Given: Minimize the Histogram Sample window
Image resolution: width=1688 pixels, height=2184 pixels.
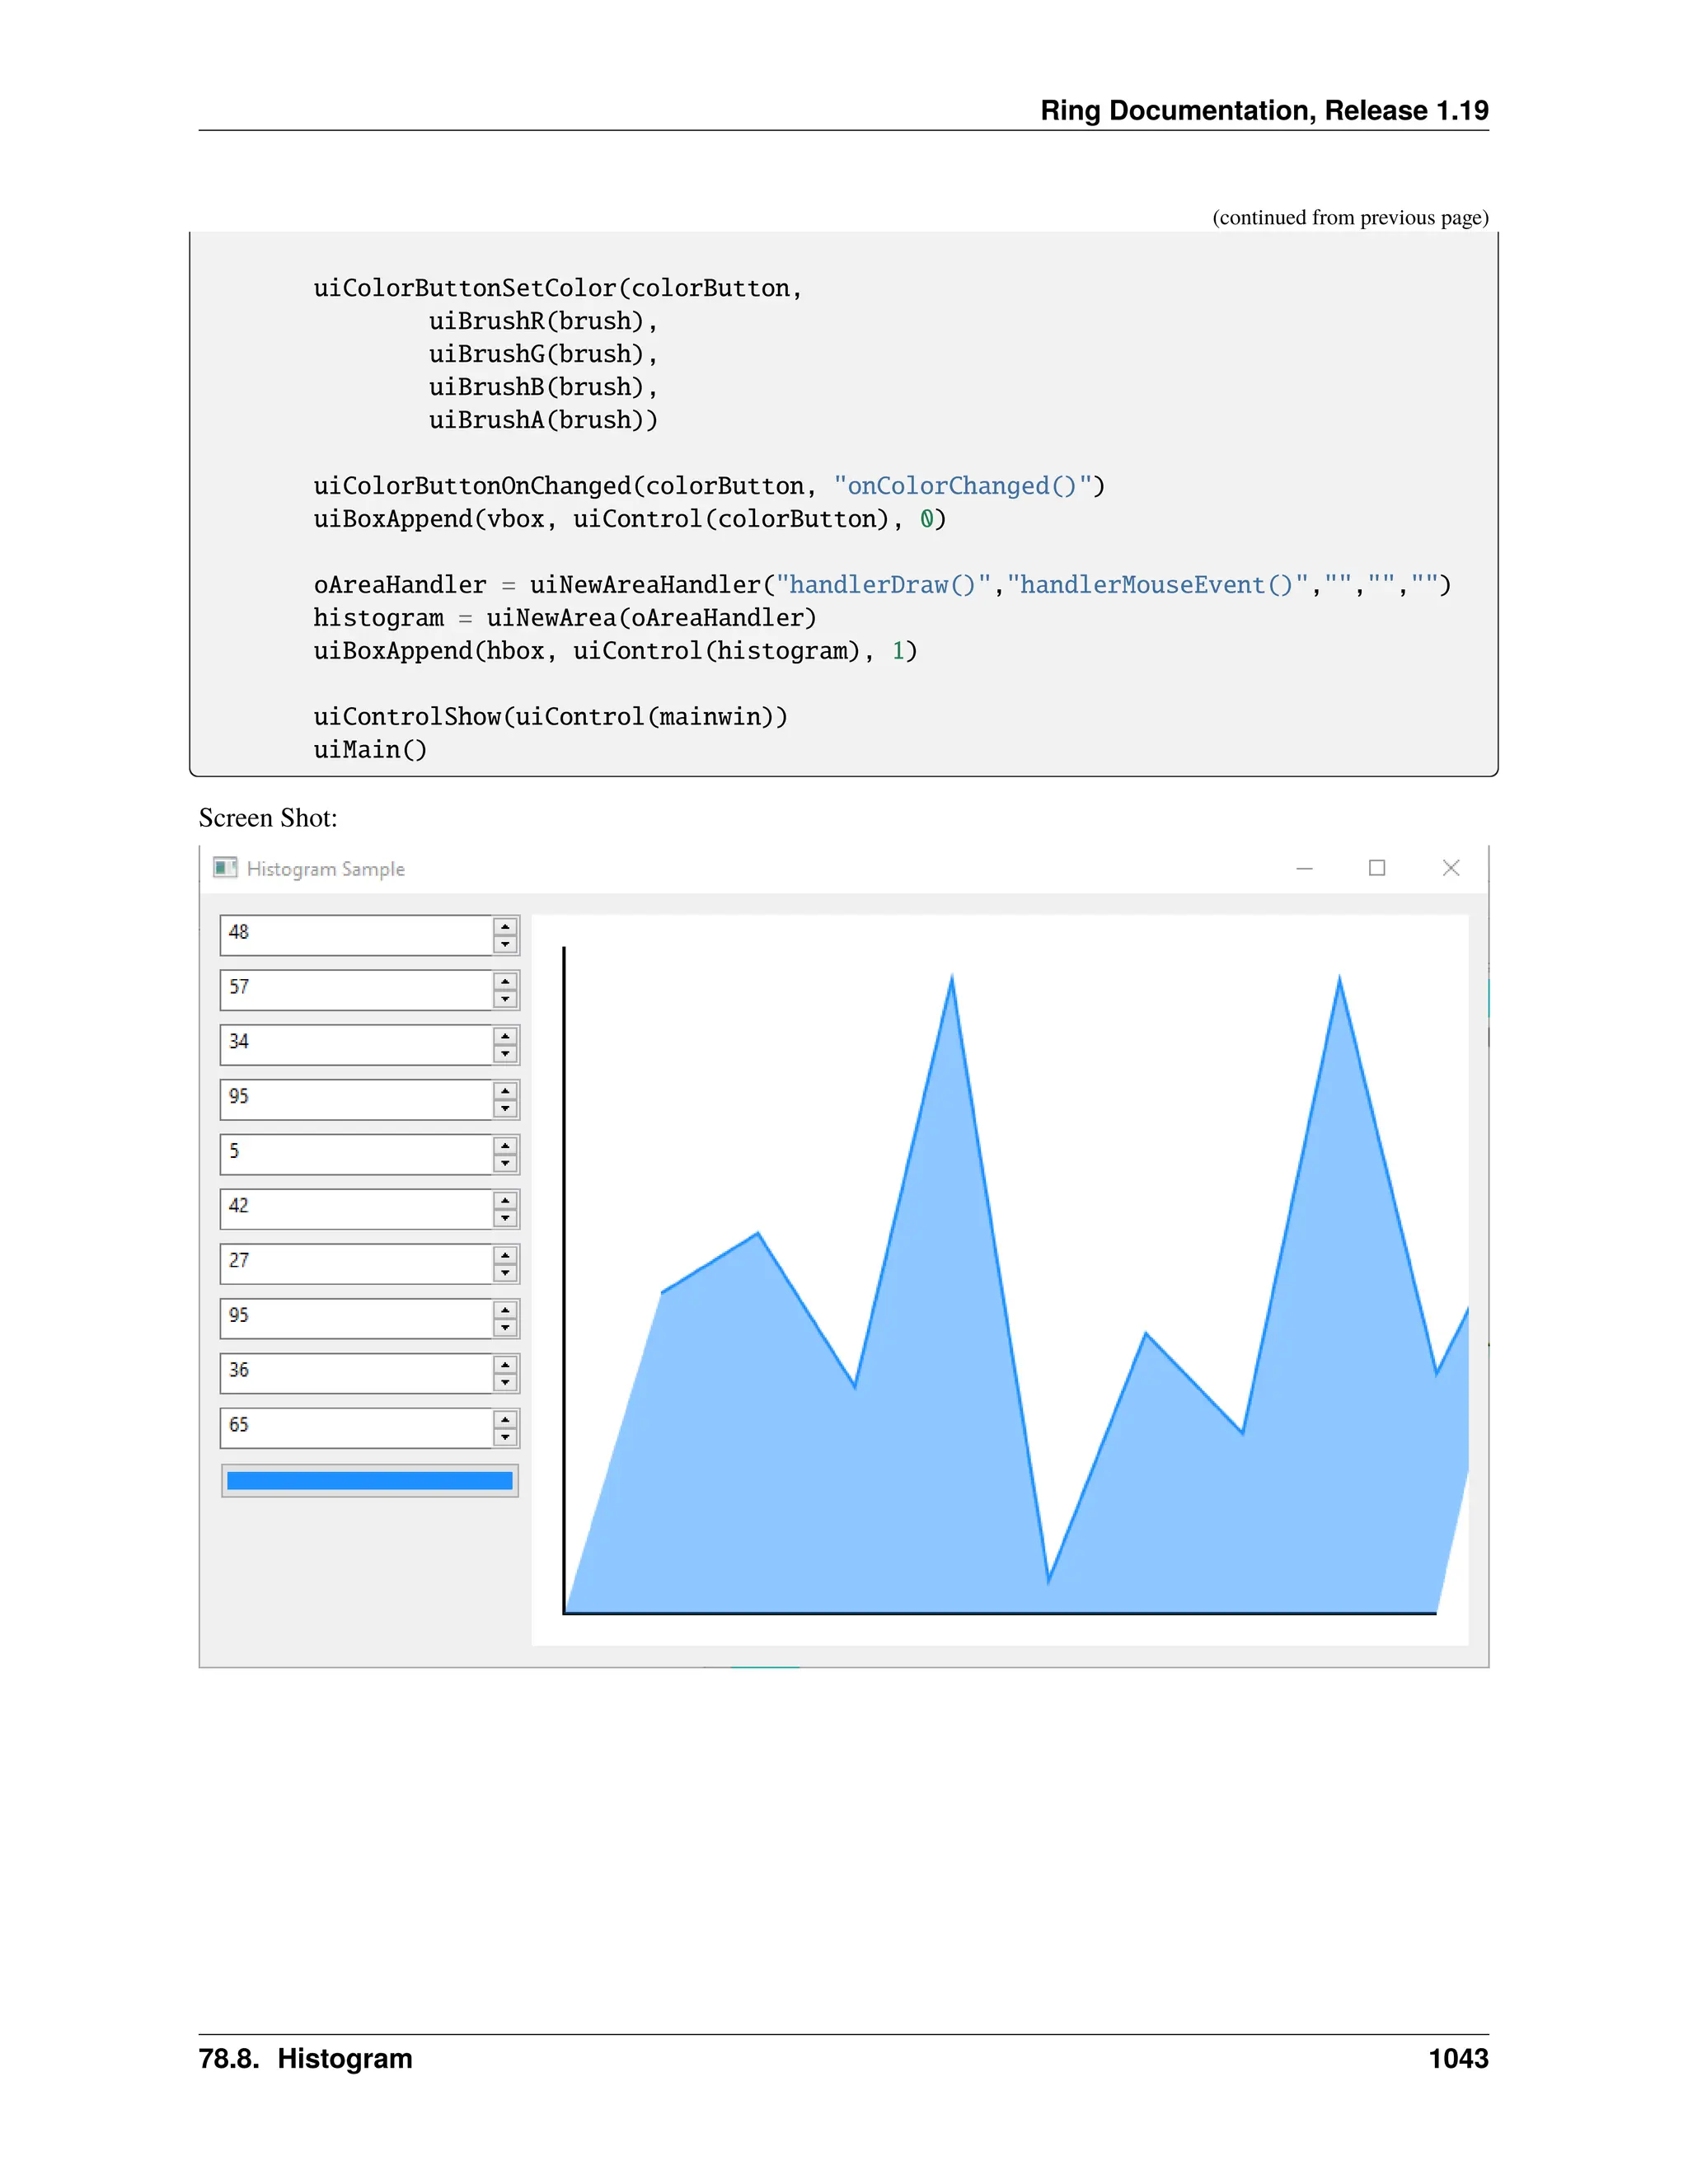Looking at the screenshot, I should coord(1304,868).
